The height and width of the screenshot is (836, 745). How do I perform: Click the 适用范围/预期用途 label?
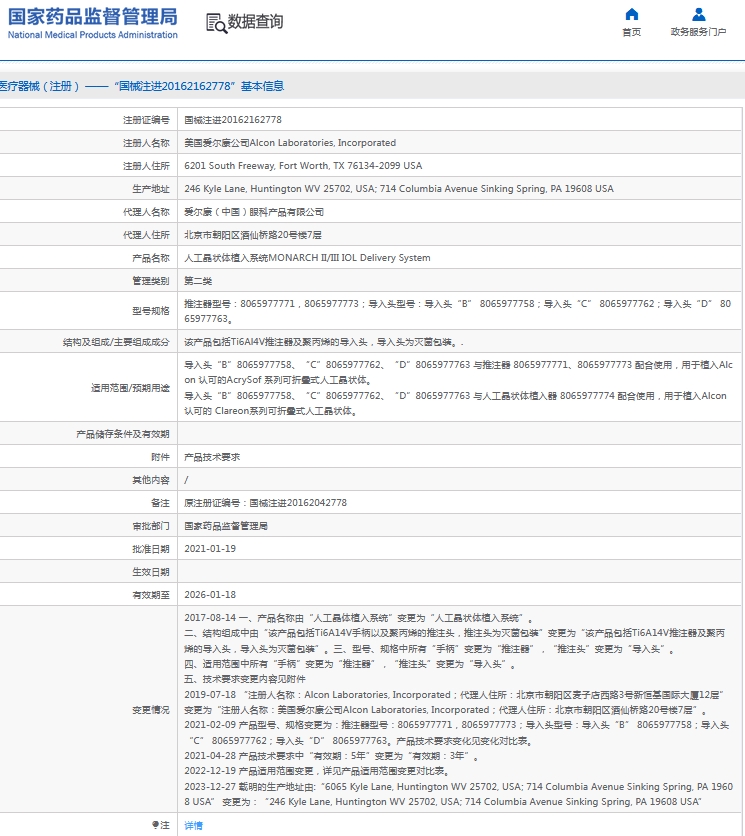tap(130, 388)
